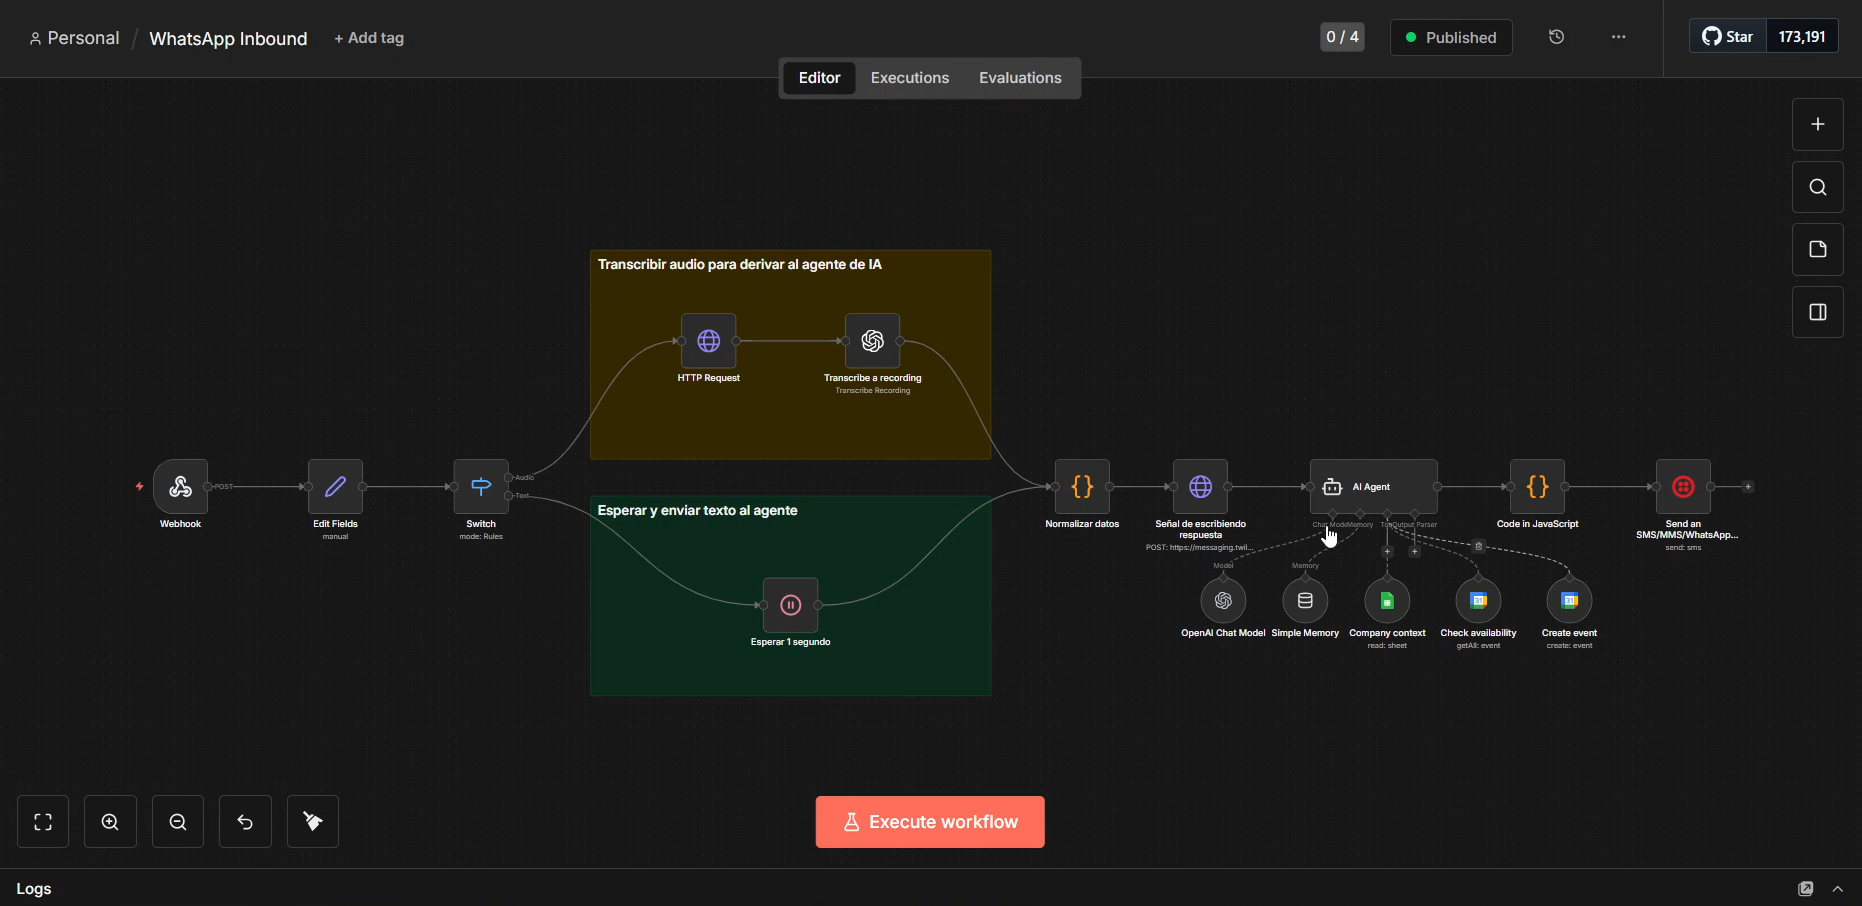Select the HTTP Request node
This screenshot has width=1862, height=906.
pyautogui.click(x=708, y=341)
